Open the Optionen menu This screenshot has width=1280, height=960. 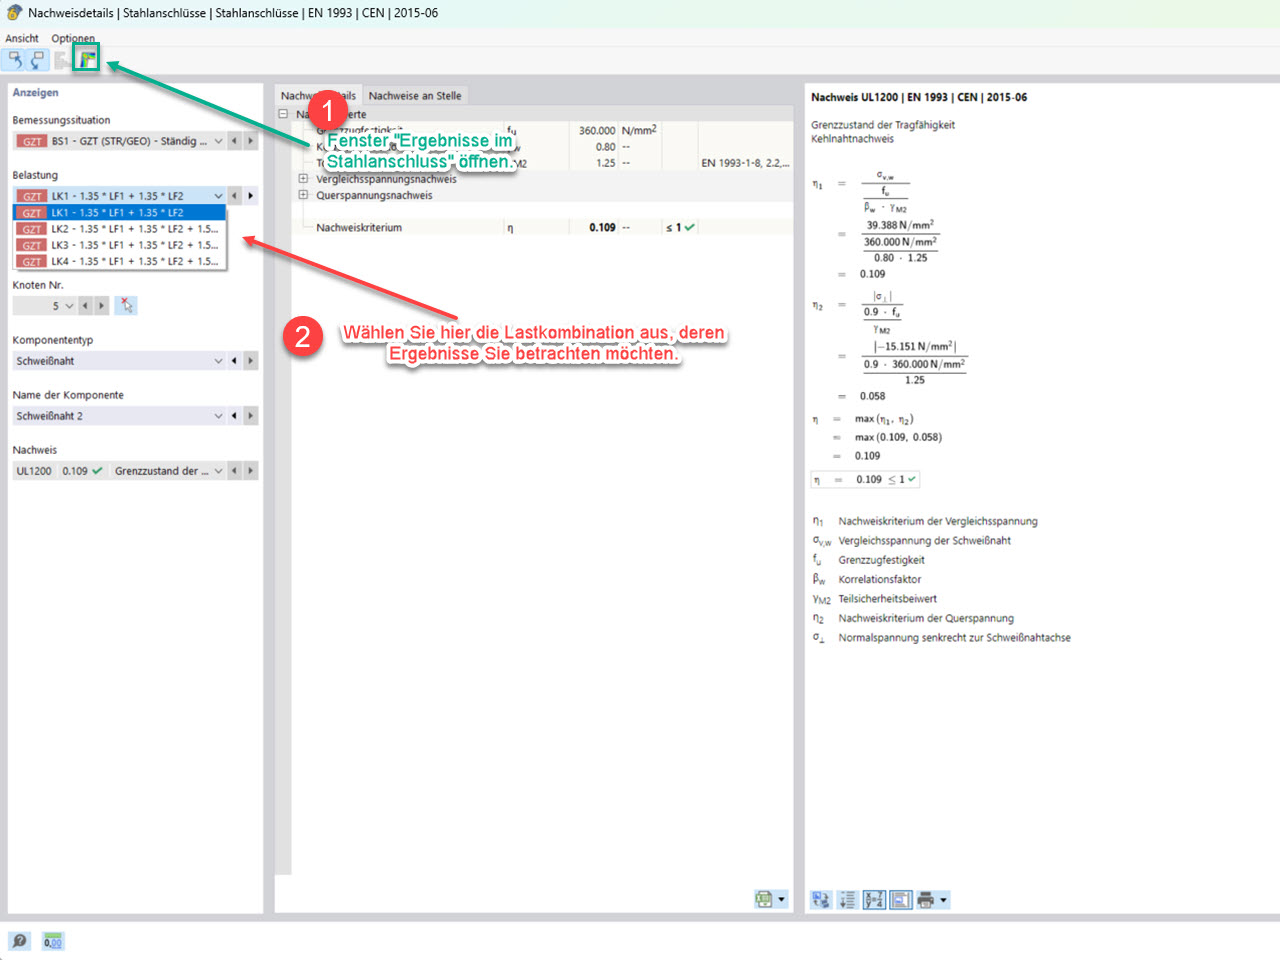point(72,38)
